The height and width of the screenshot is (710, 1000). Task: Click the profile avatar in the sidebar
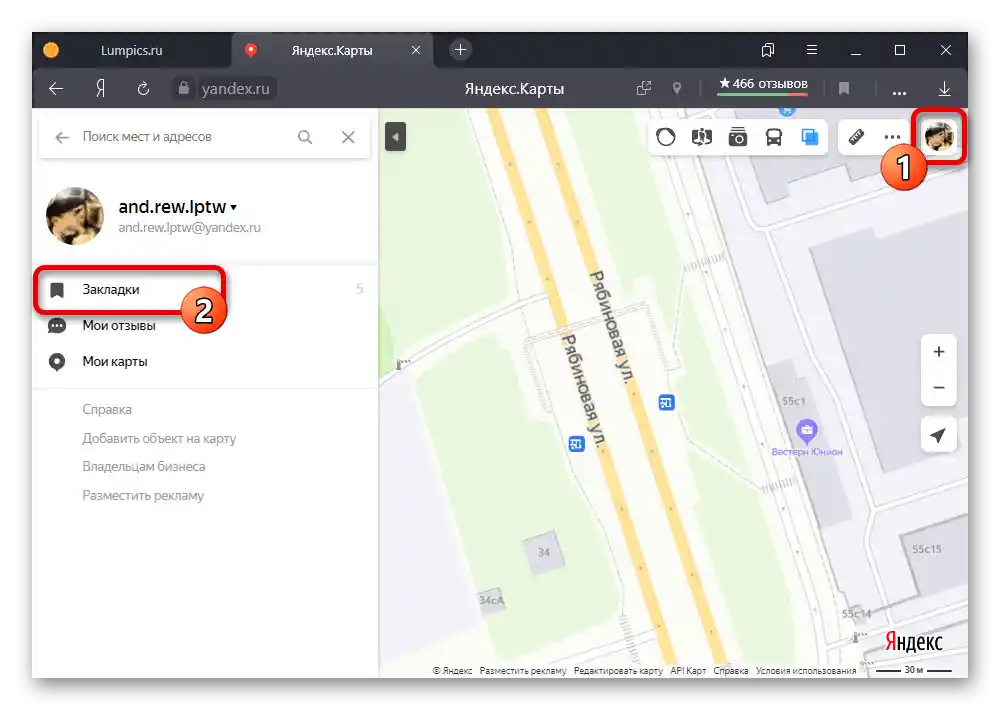pos(75,216)
